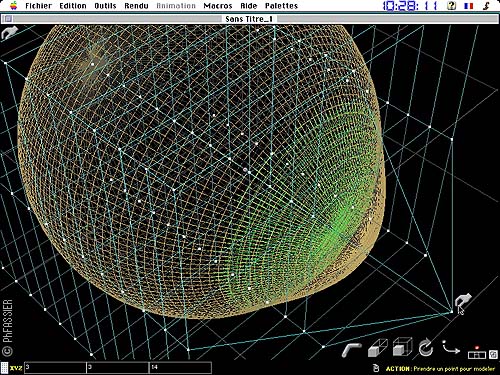
Task: Click the segmented bar with red dot
Action: point(477,353)
